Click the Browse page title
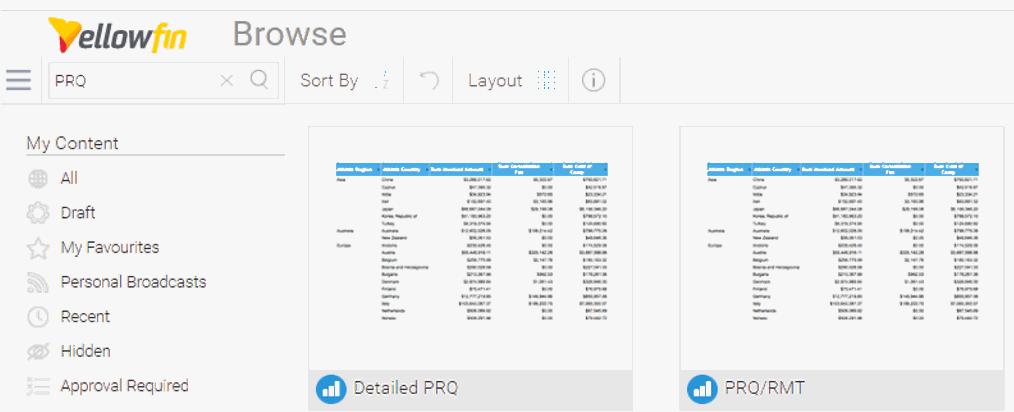Screen dimensions: 1014x412 290,34
